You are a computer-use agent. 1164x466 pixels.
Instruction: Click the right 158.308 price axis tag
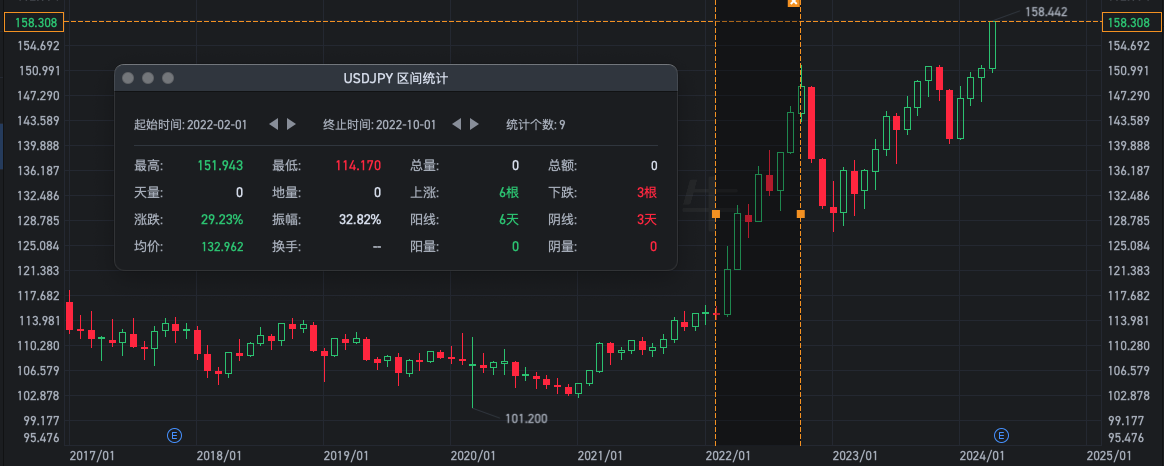click(1133, 23)
